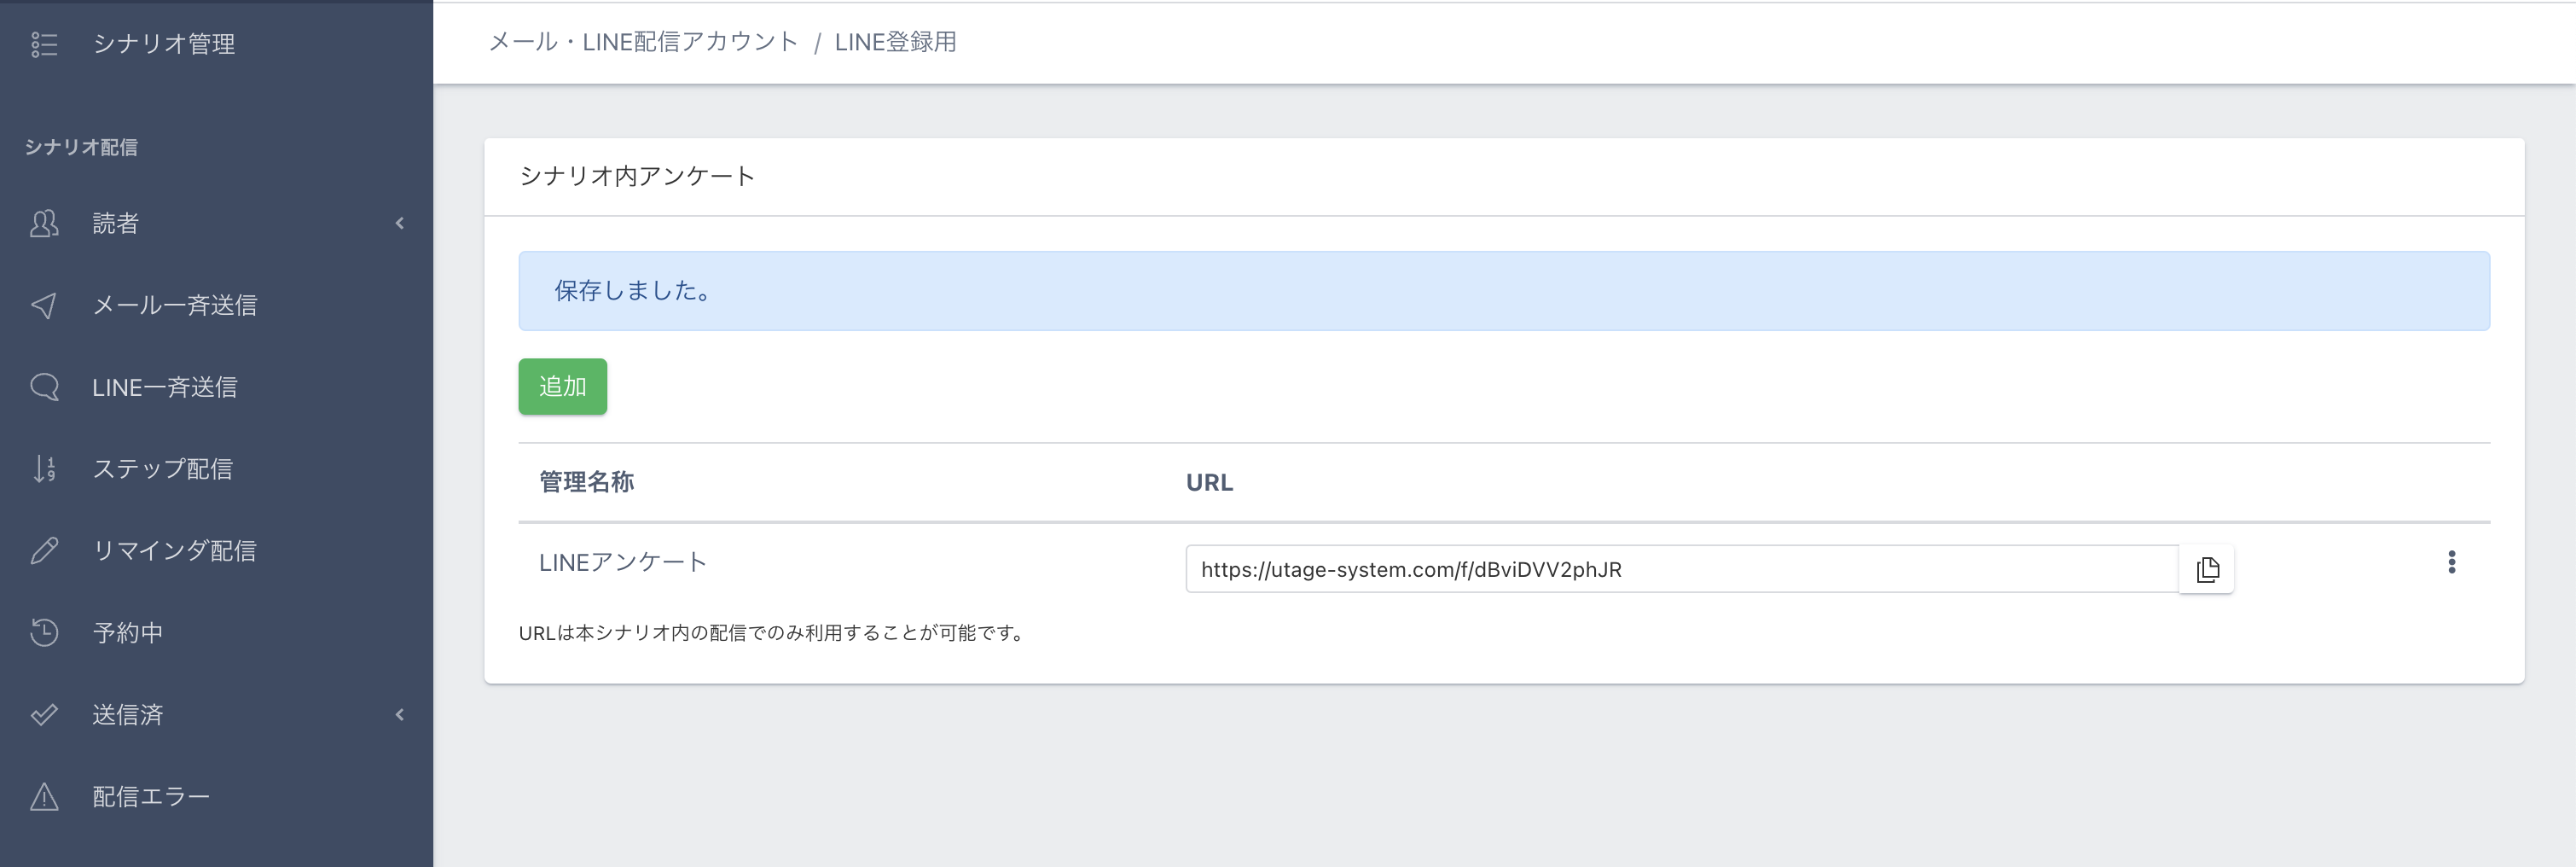Viewport: 2576px width, 867px height.
Task: Open the ステップ配信 menu item
Action: (x=162, y=469)
